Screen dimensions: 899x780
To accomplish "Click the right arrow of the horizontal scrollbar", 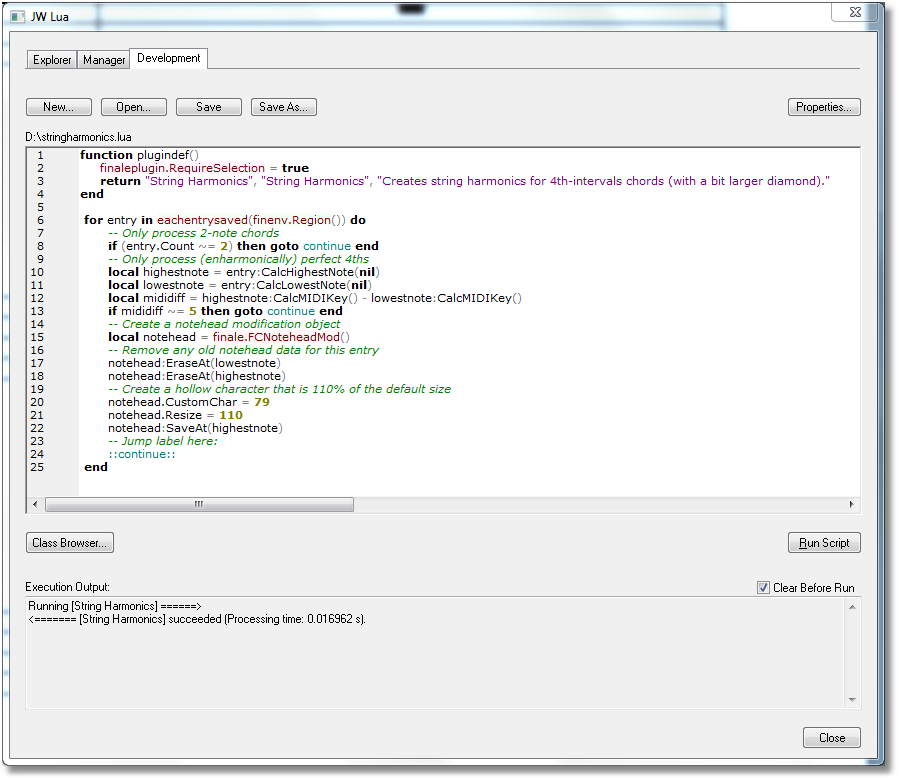I will coord(850,505).
